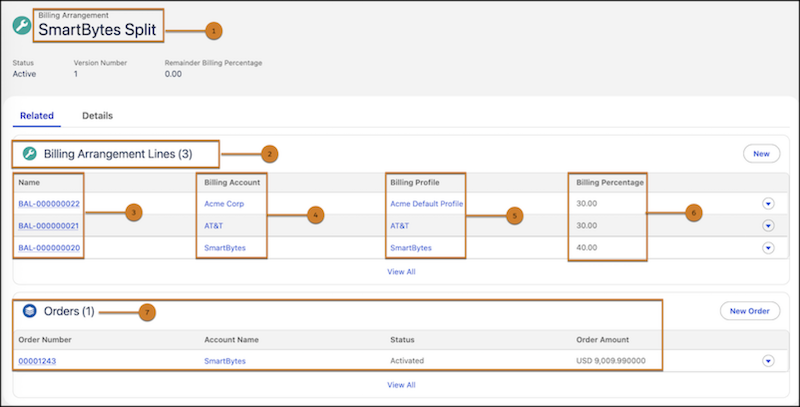Open row actions dropdown for BAL-000000020

pyautogui.click(x=768, y=248)
